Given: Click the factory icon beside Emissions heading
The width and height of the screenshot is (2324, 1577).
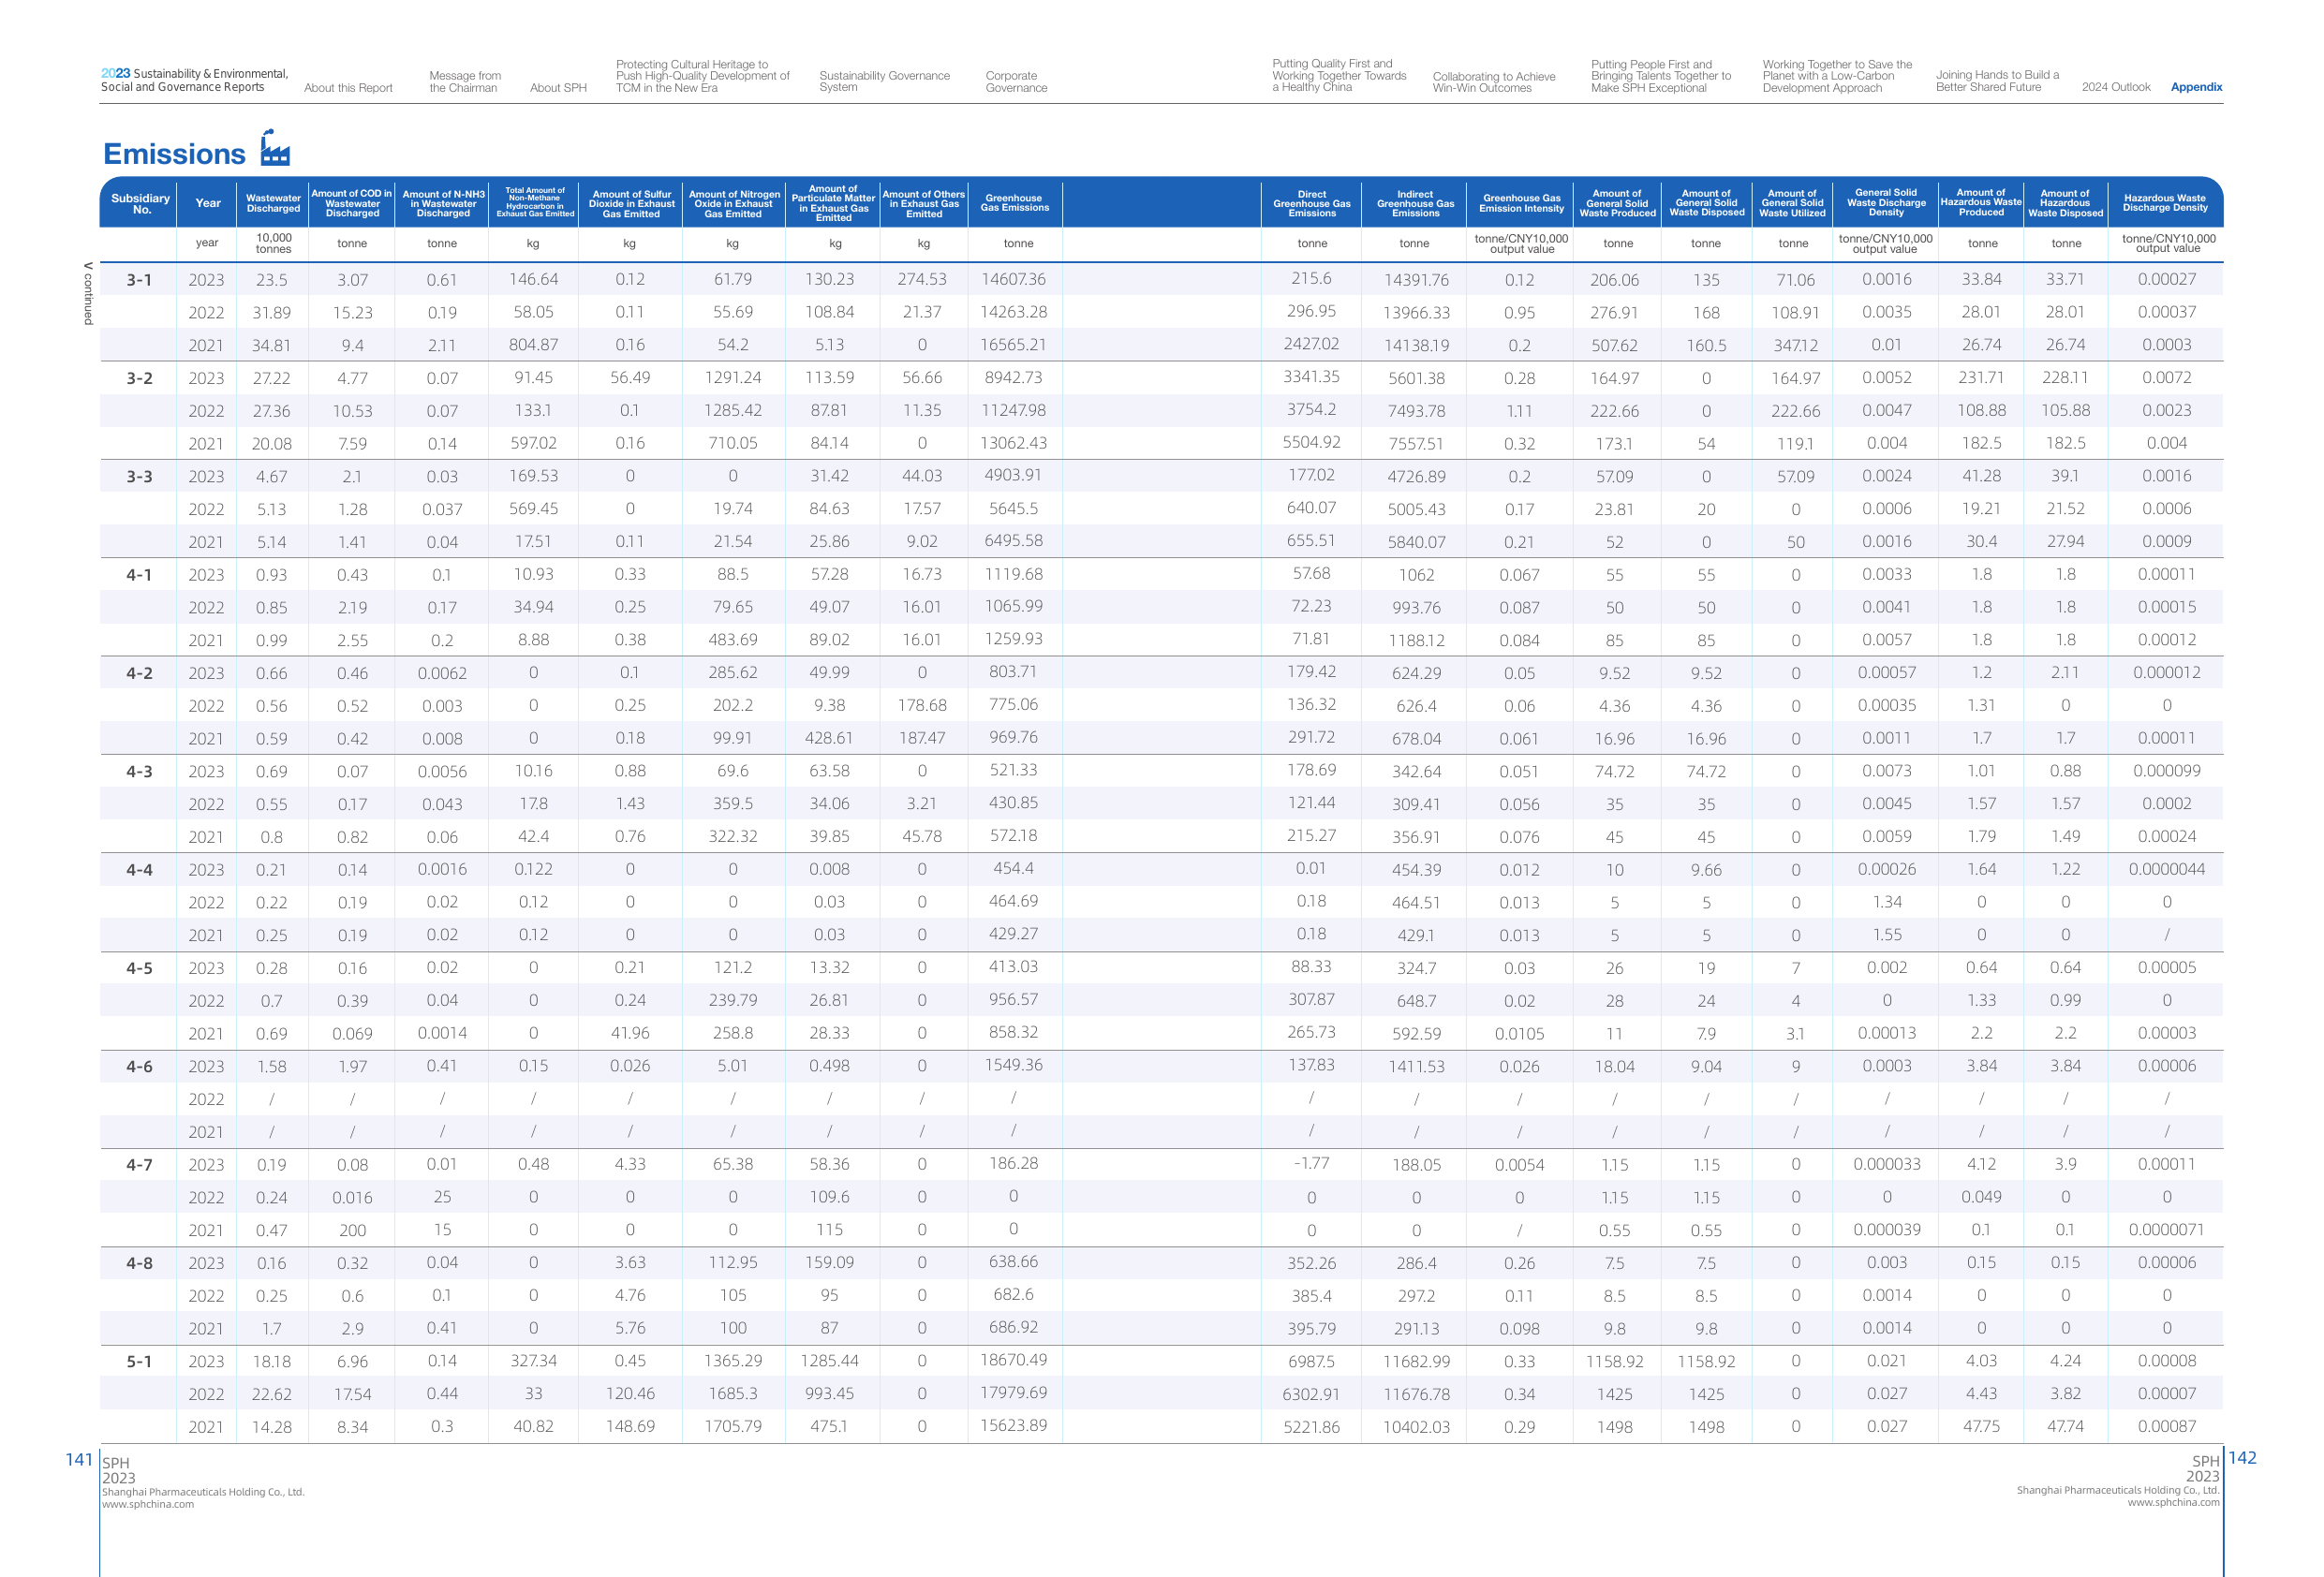Looking at the screenshot, I should click(275, 148).
